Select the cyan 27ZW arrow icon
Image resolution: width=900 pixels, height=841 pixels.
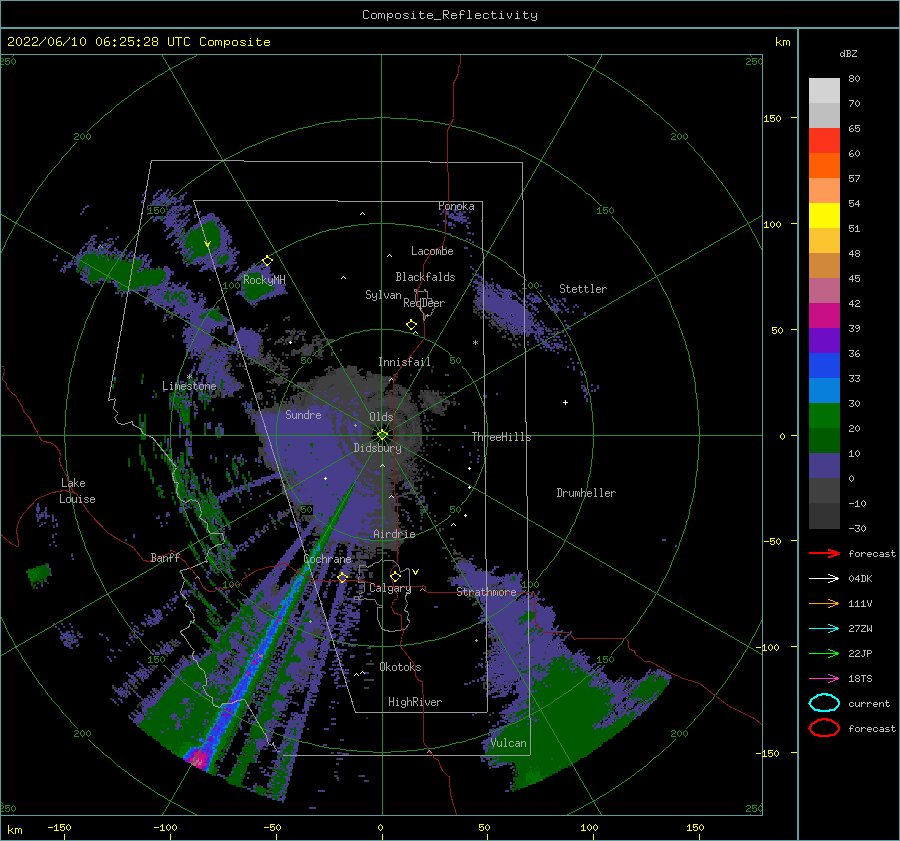click(824, 629)
